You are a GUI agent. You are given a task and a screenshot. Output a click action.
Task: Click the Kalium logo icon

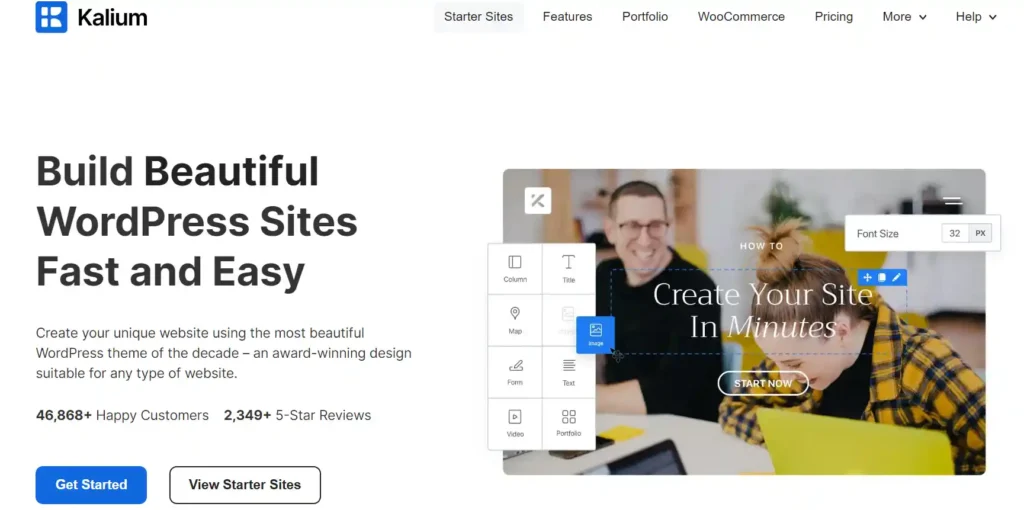51,17
